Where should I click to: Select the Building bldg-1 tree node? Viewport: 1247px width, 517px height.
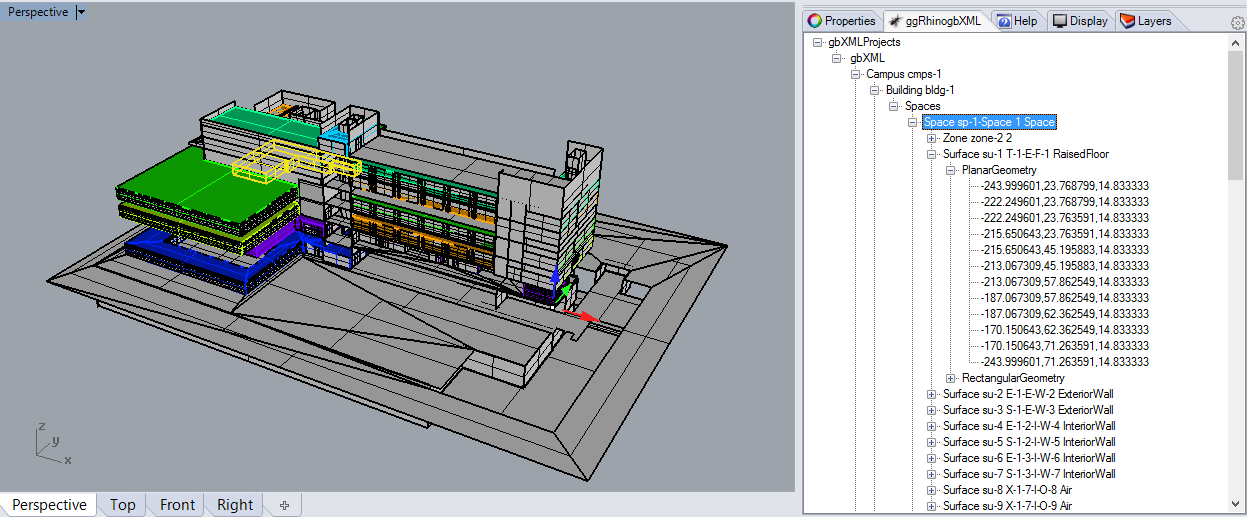(x=920, y=90)
